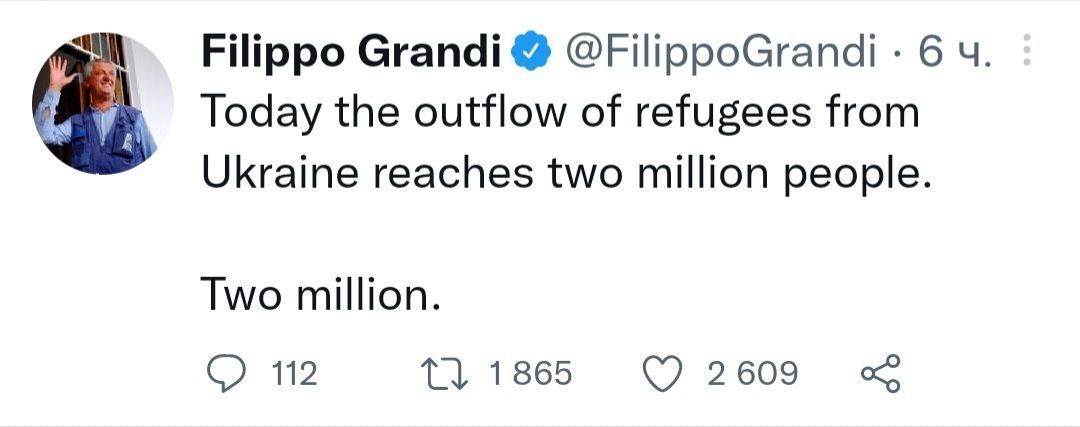Click the Filippo Grandi display name
1080x427 pixels.
point(351,51)
